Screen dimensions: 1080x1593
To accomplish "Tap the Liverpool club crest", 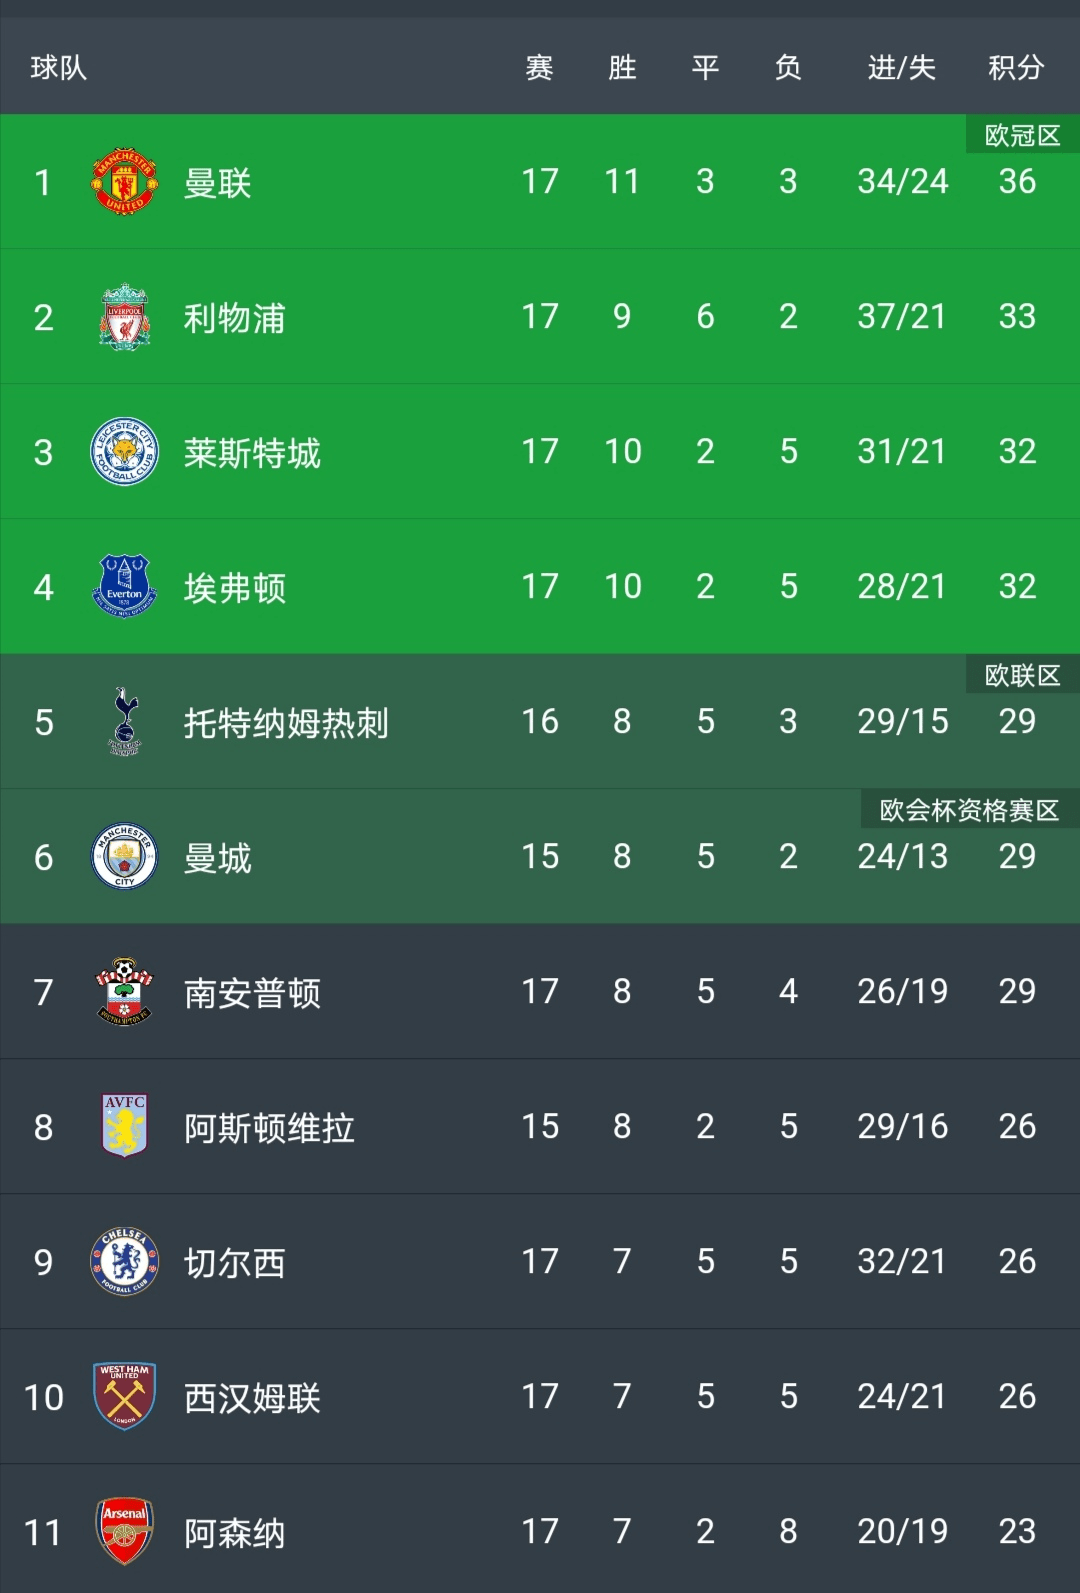I will [x=124, y=317].
